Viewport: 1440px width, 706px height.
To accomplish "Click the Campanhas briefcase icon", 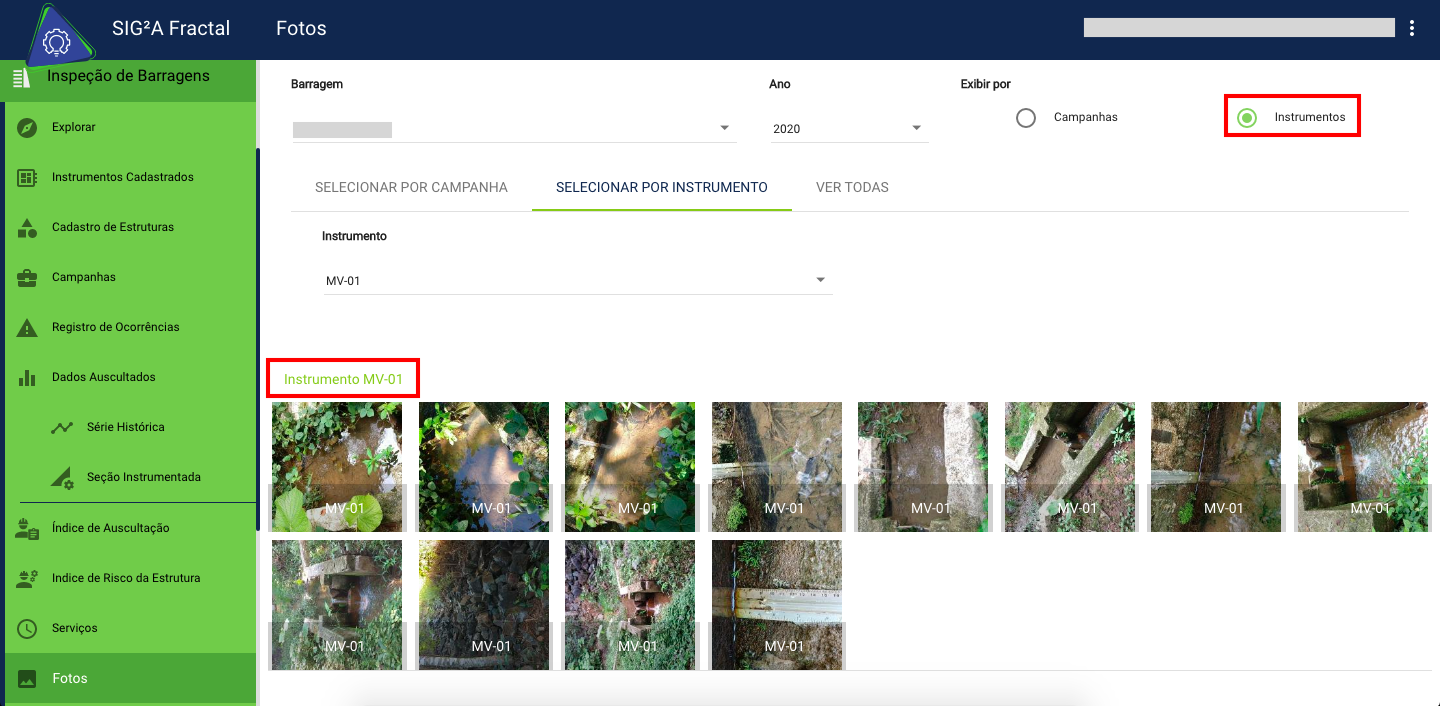I will [27, 277].
